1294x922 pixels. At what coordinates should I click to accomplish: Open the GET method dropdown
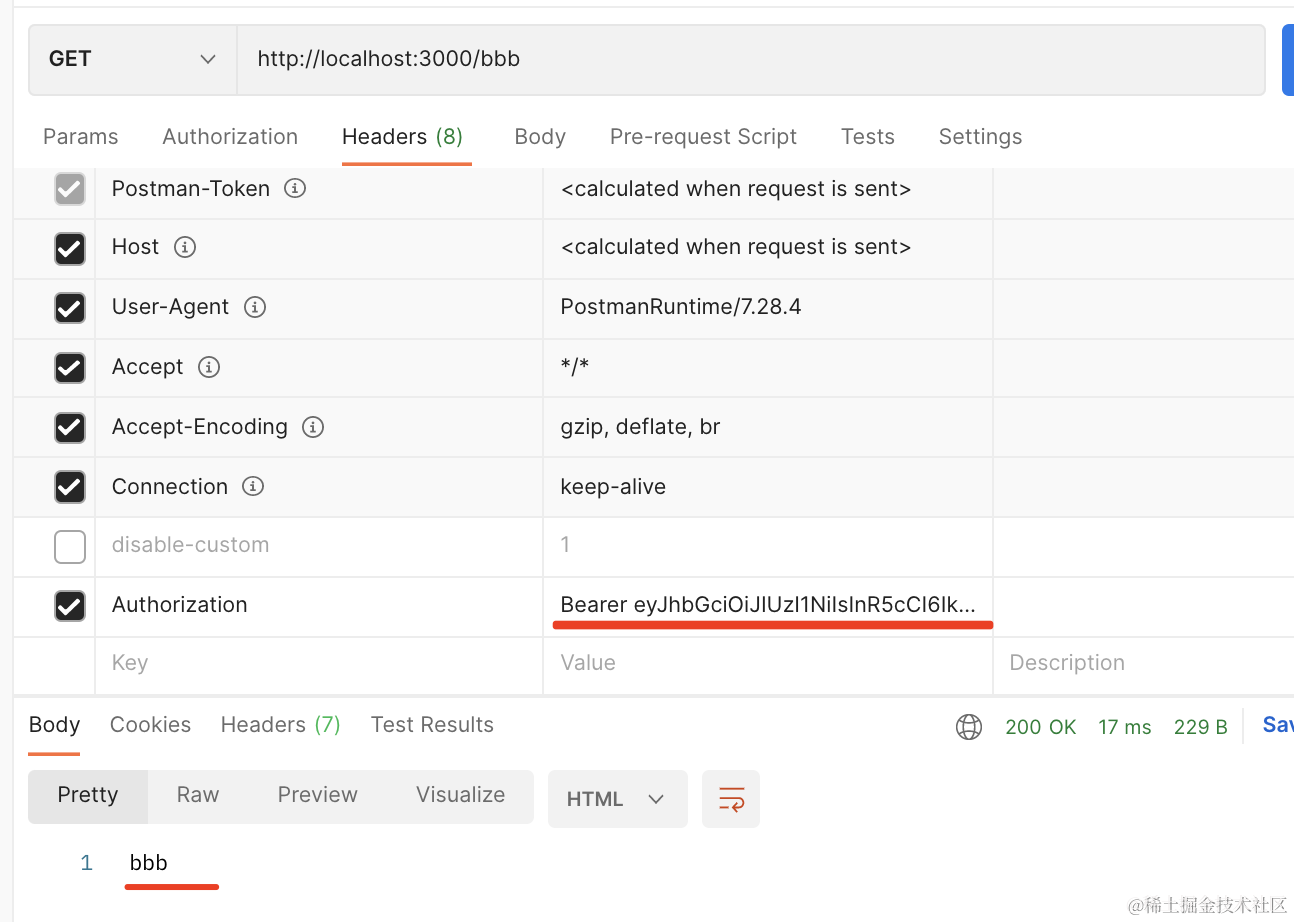point(132,59)
